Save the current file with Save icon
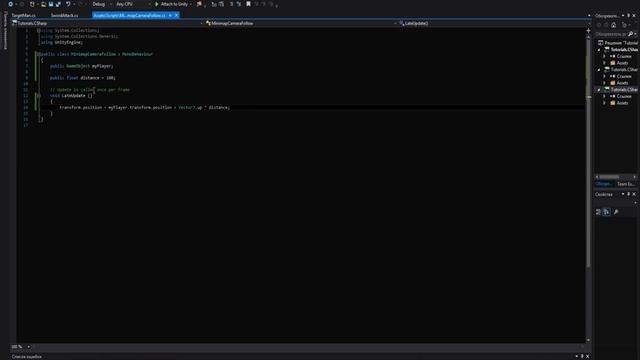640x360 pixels. pyautogui.click(x=51, y=4)
